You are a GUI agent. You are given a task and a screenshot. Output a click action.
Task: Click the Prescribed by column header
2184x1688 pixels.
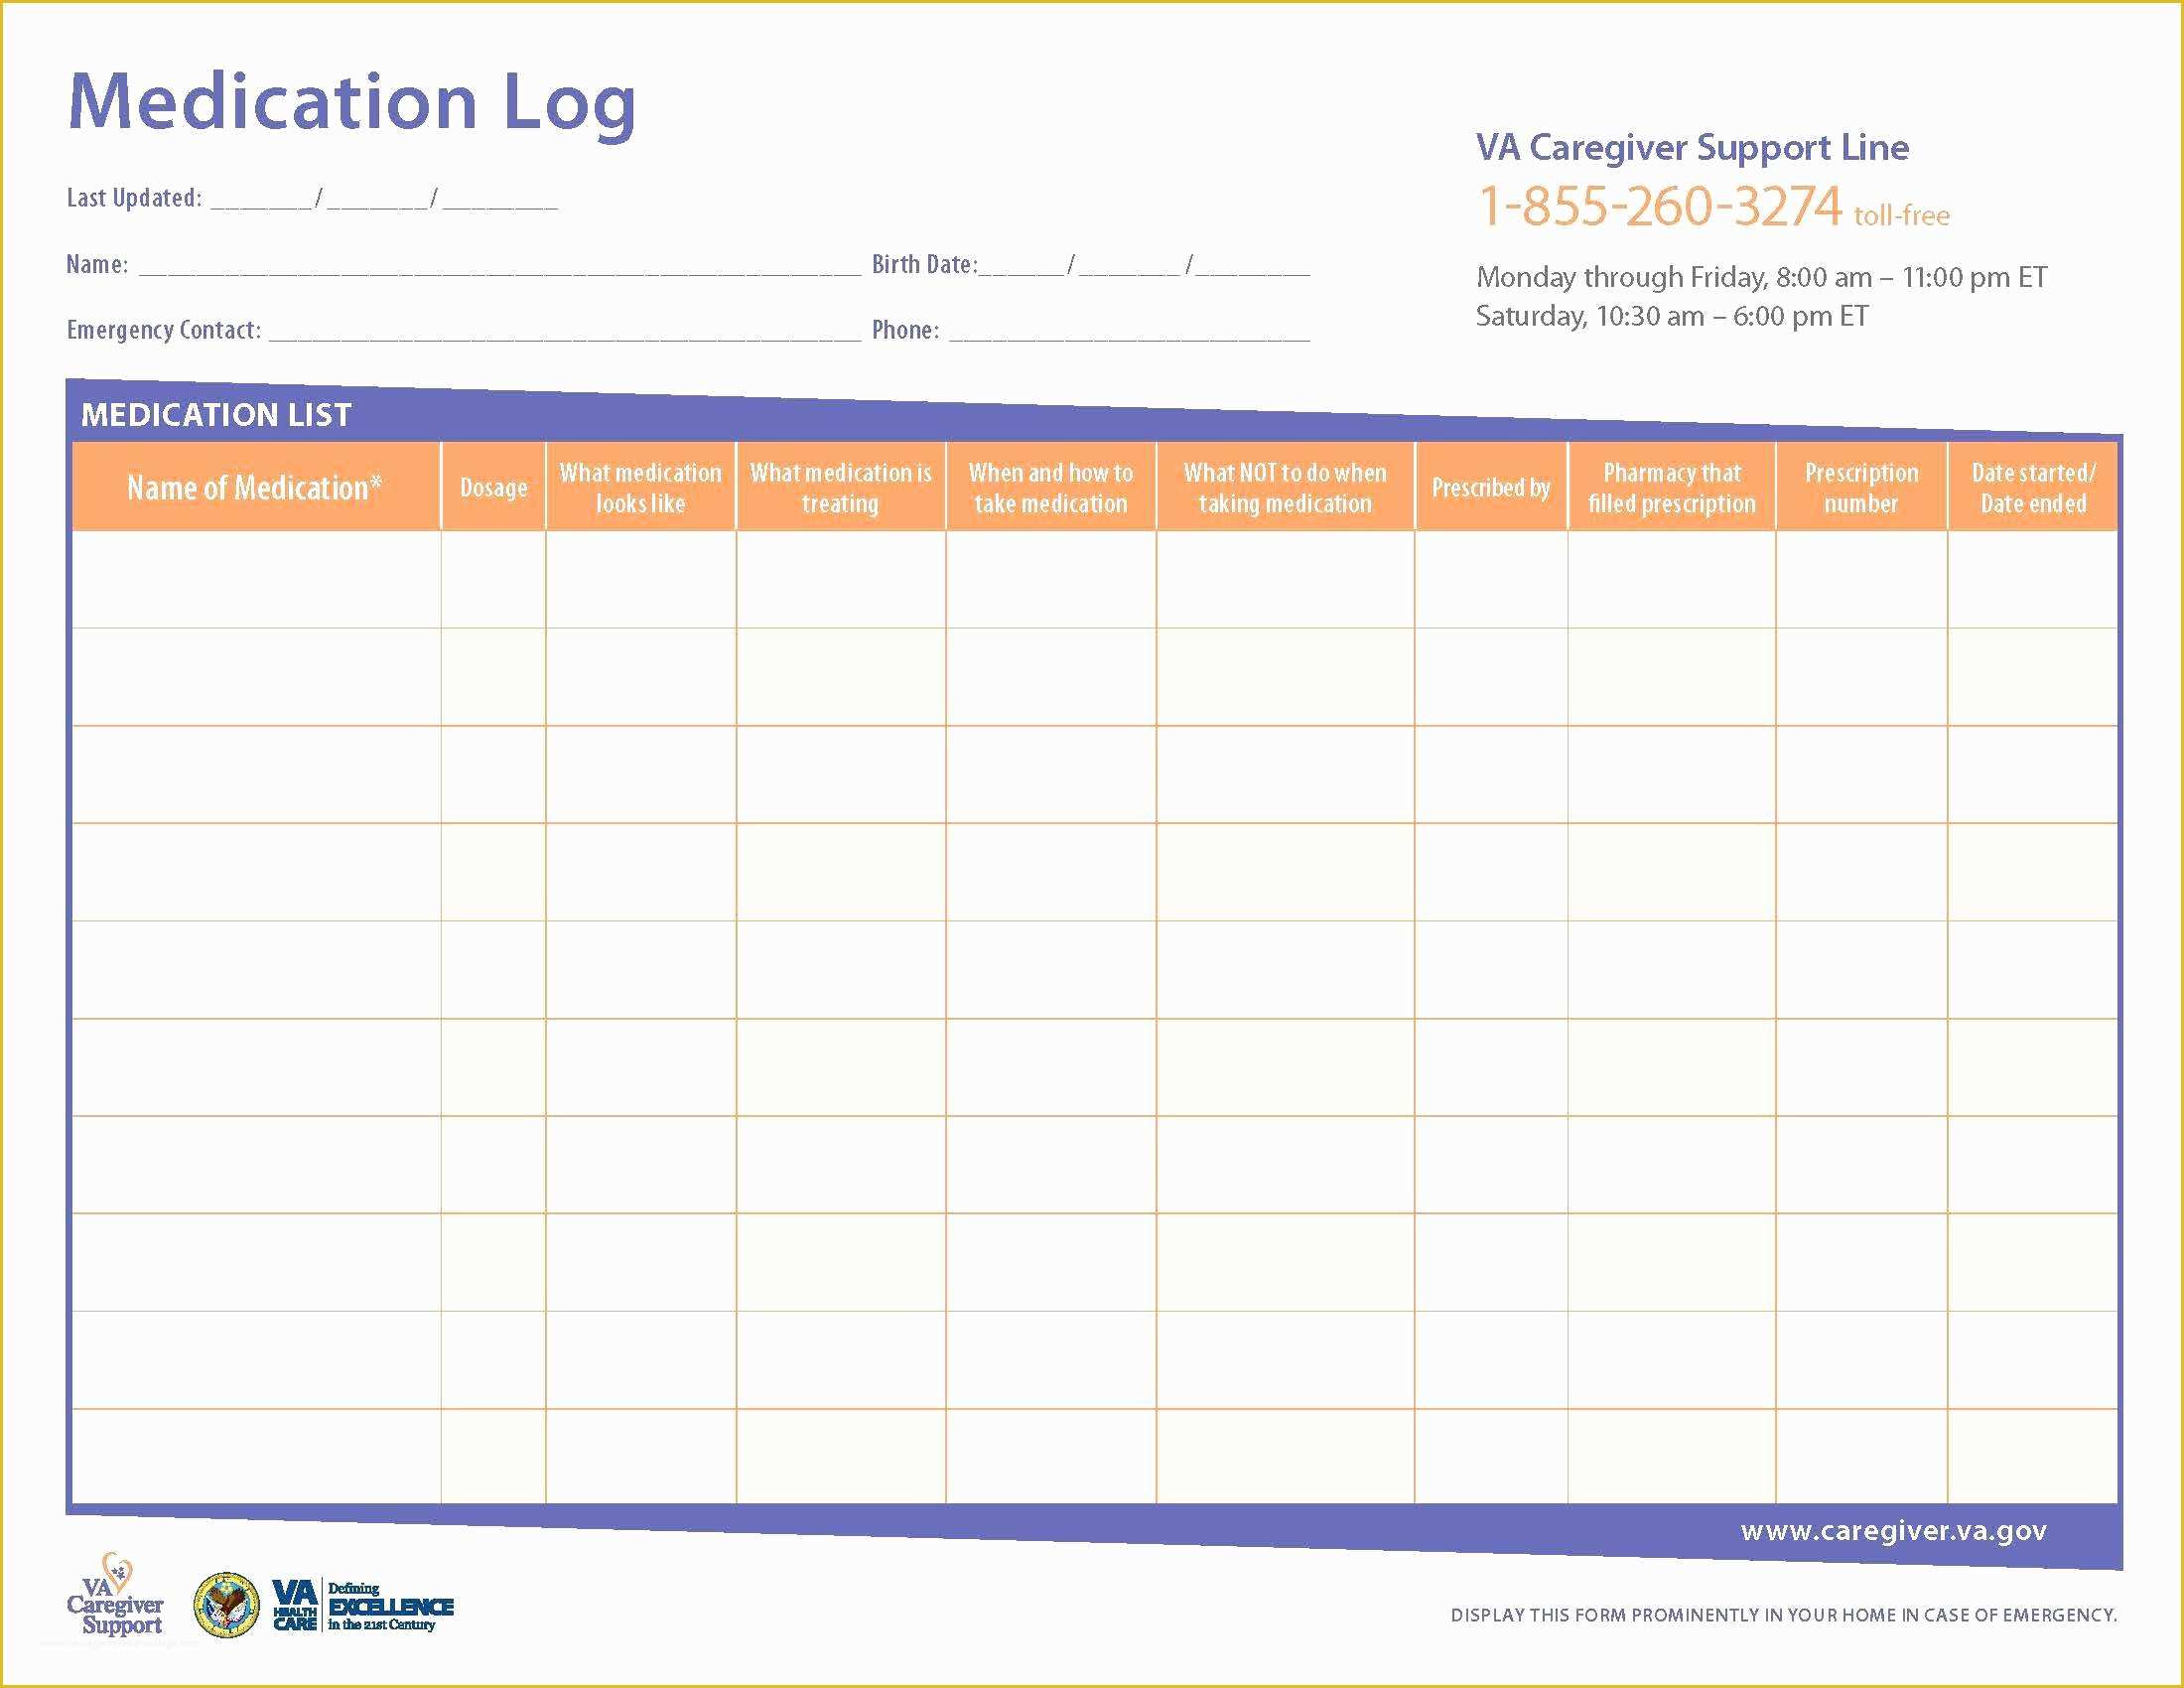pyautogui.click(x=1491, y=487)
